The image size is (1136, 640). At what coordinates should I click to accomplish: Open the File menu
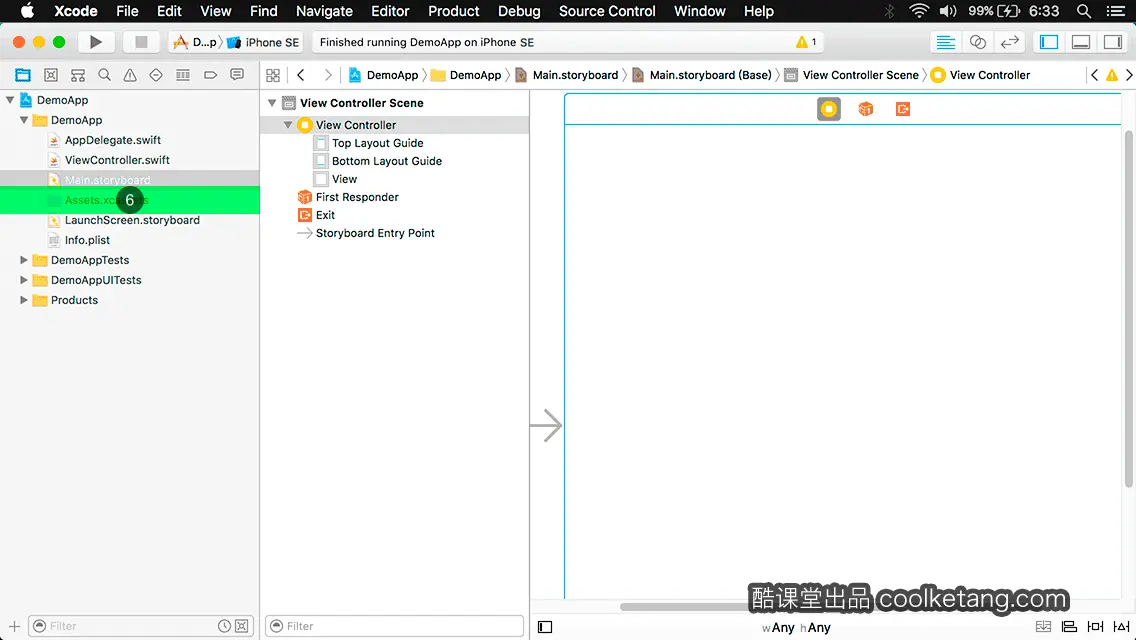pos(127,11)
